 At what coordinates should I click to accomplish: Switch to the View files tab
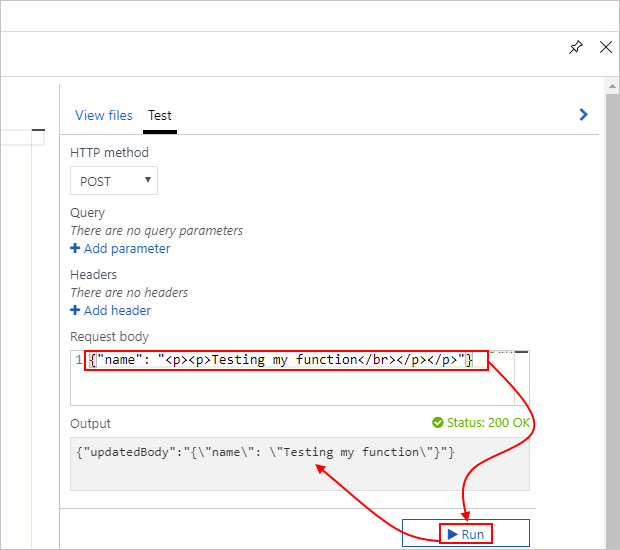[x=104, y=115]
